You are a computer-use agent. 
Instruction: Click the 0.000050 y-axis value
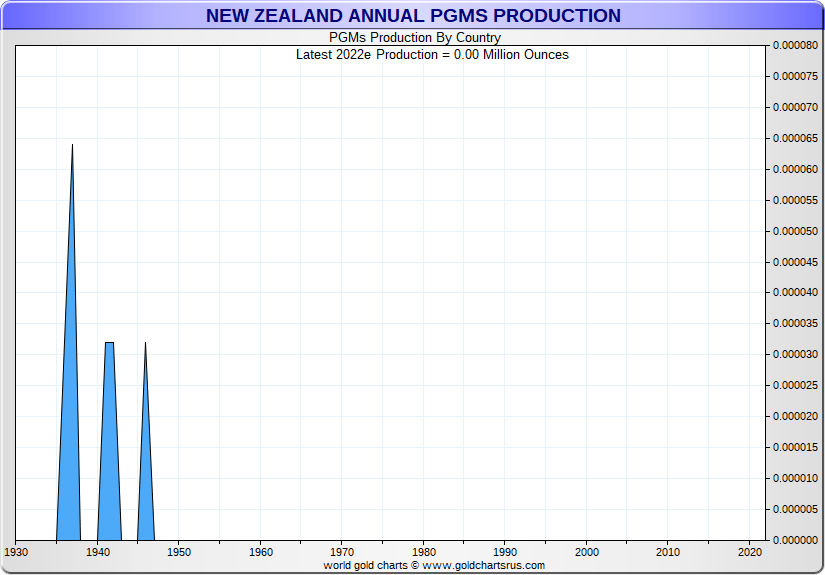795,231
